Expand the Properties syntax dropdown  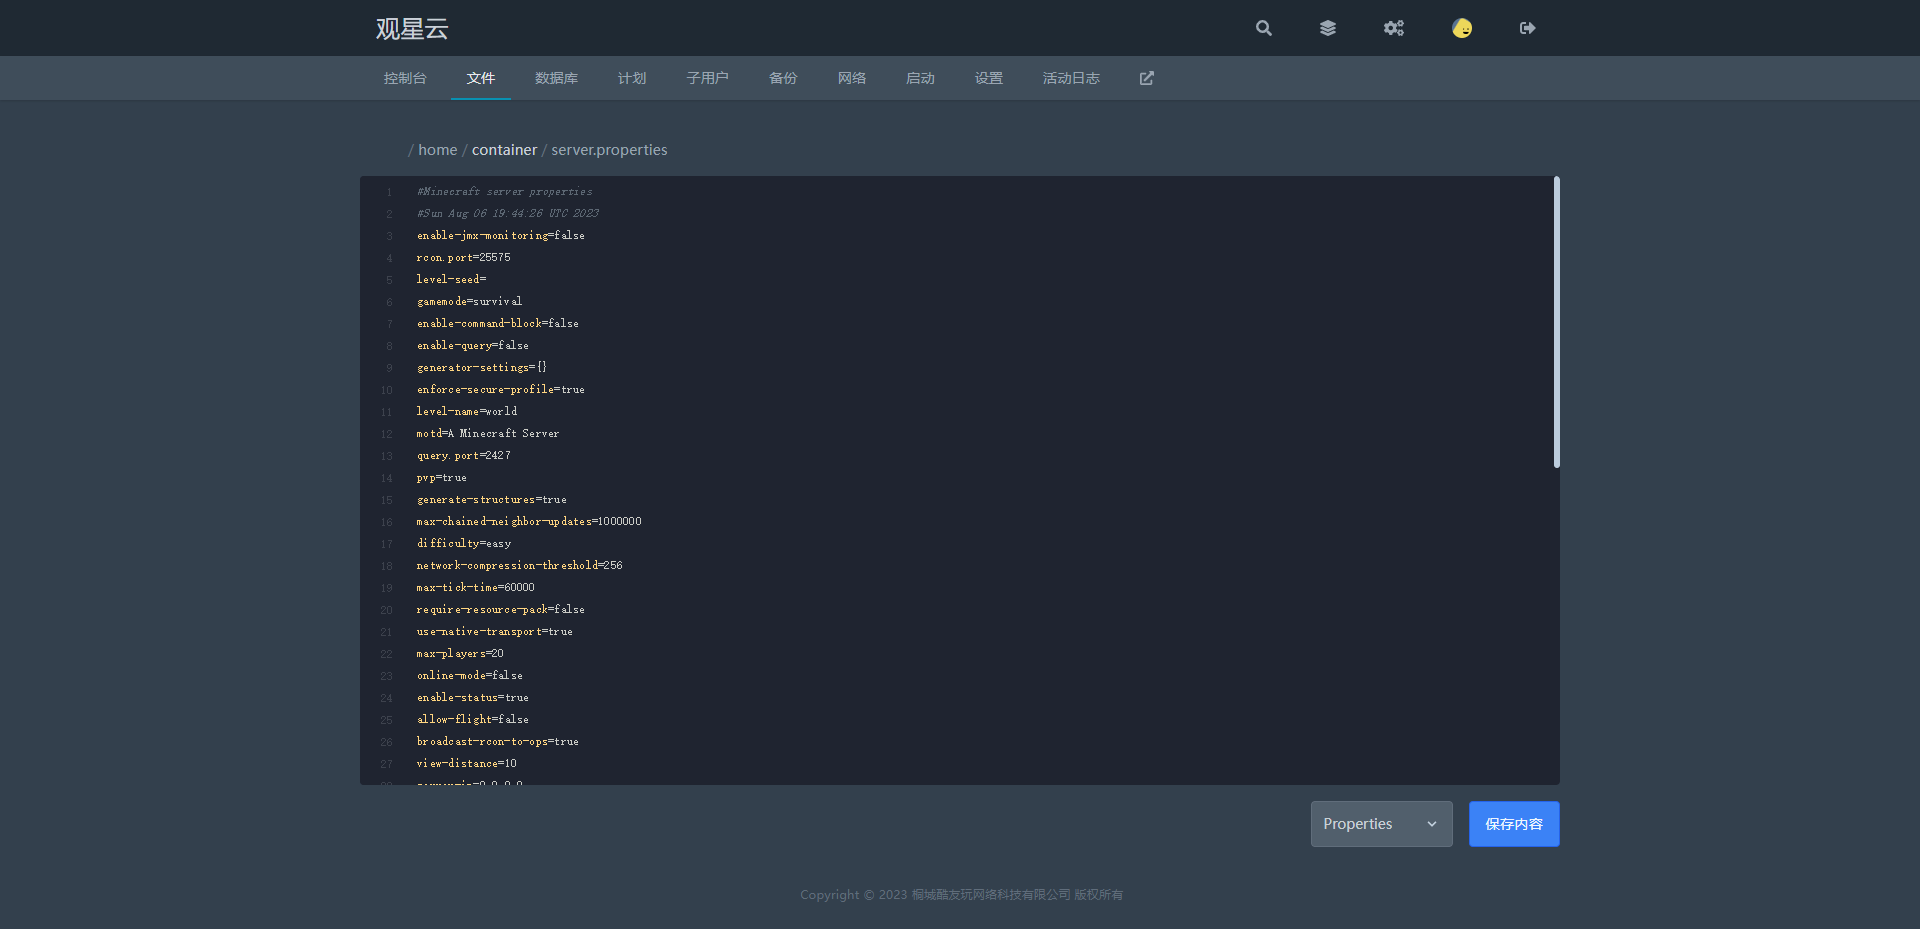pos(1381,824)
